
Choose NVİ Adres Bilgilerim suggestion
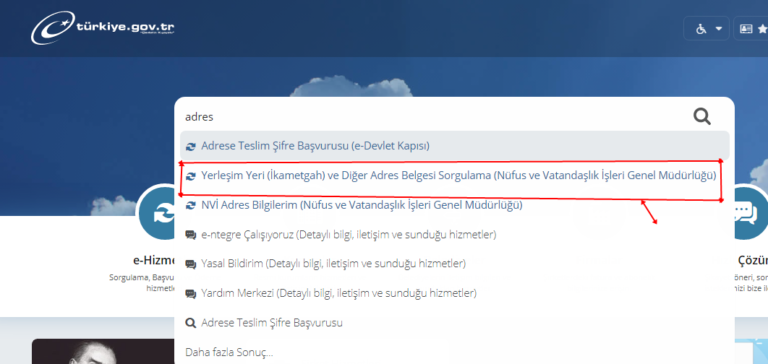click(354, 205)
